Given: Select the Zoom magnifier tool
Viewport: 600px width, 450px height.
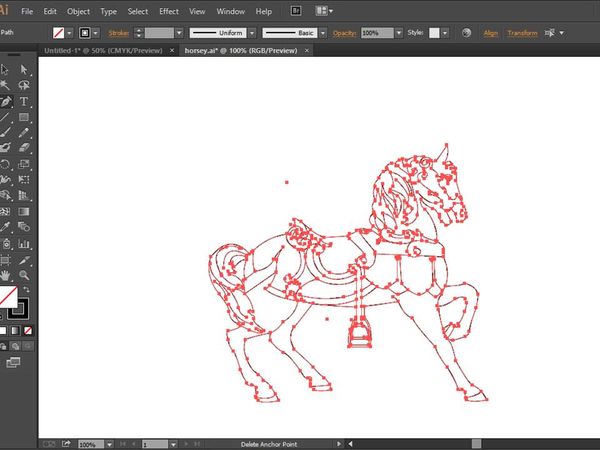Looking at the screenshot, I should click(x=24, y=275).
